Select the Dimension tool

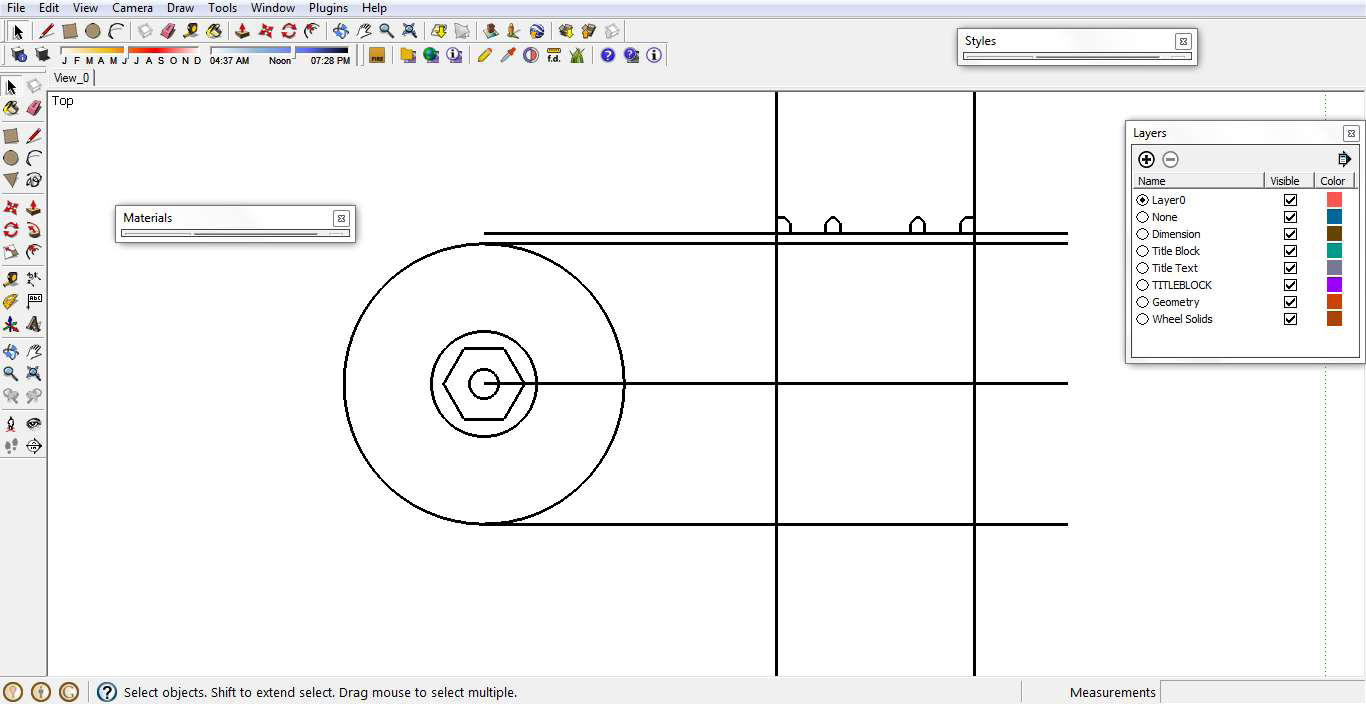(33, 279)
